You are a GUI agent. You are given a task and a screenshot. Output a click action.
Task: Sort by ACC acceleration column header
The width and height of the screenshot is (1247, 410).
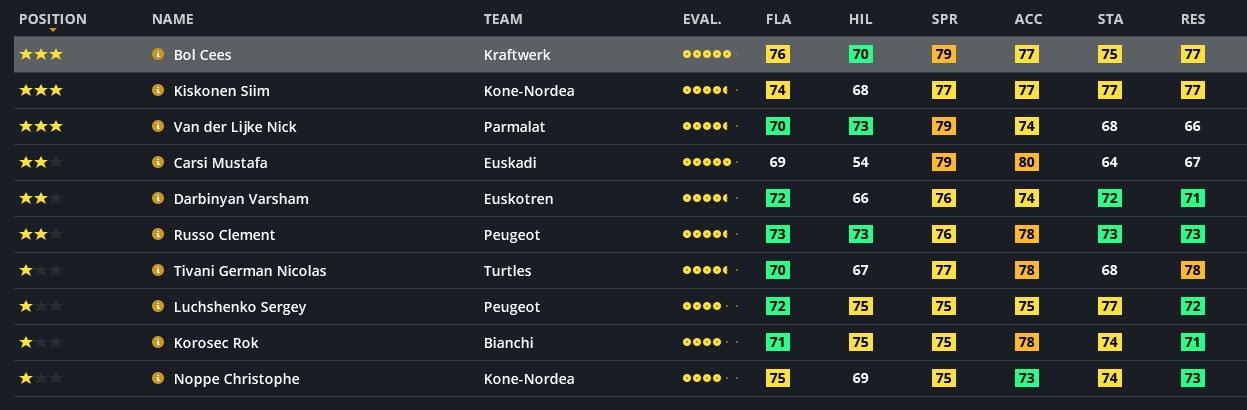(1028, 19)
